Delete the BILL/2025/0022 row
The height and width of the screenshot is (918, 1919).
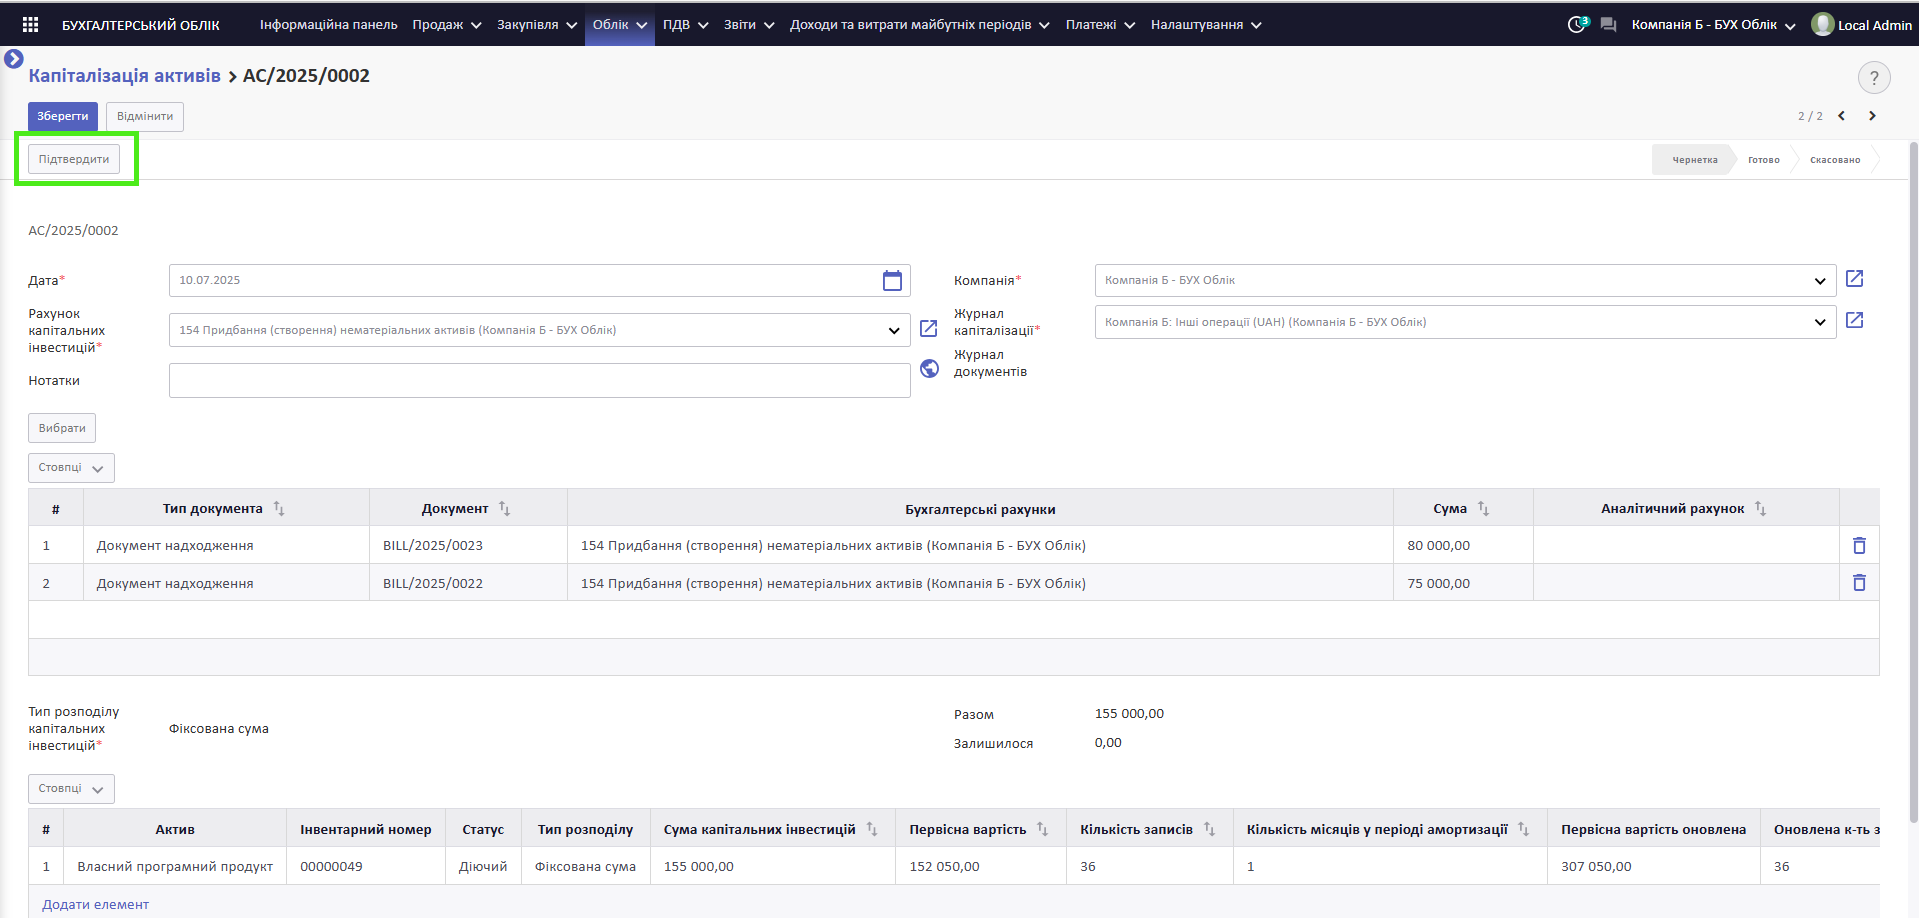click(x=1859, y=583)
